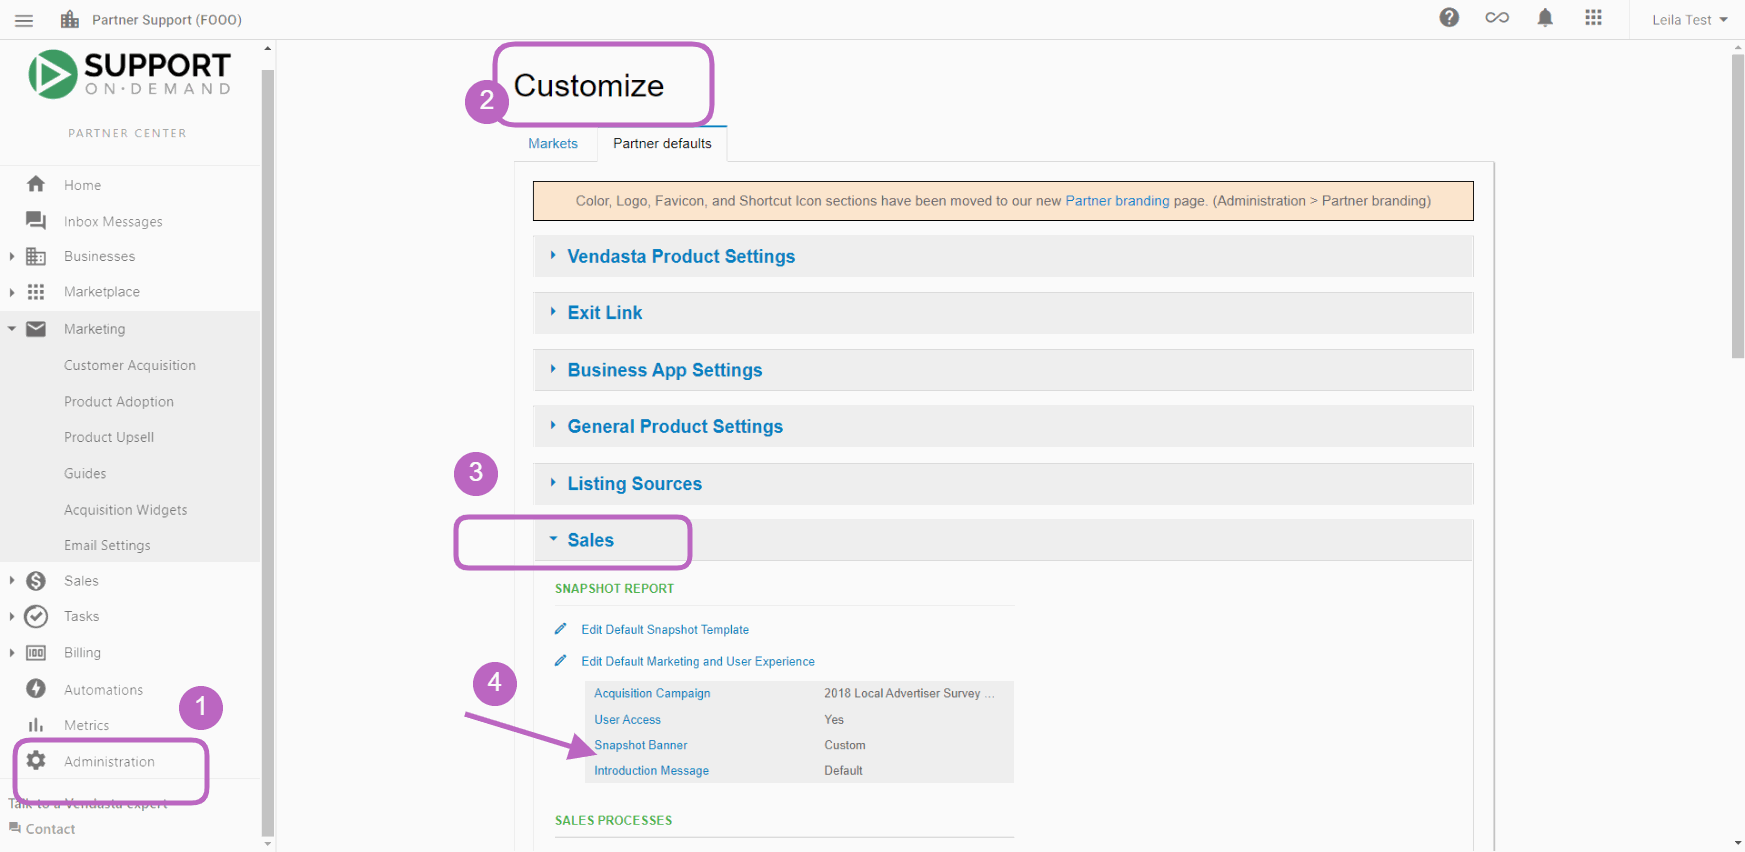Open the hamburger menu icon
Screen dimensions: 1745x852
(x=24, y=20)
